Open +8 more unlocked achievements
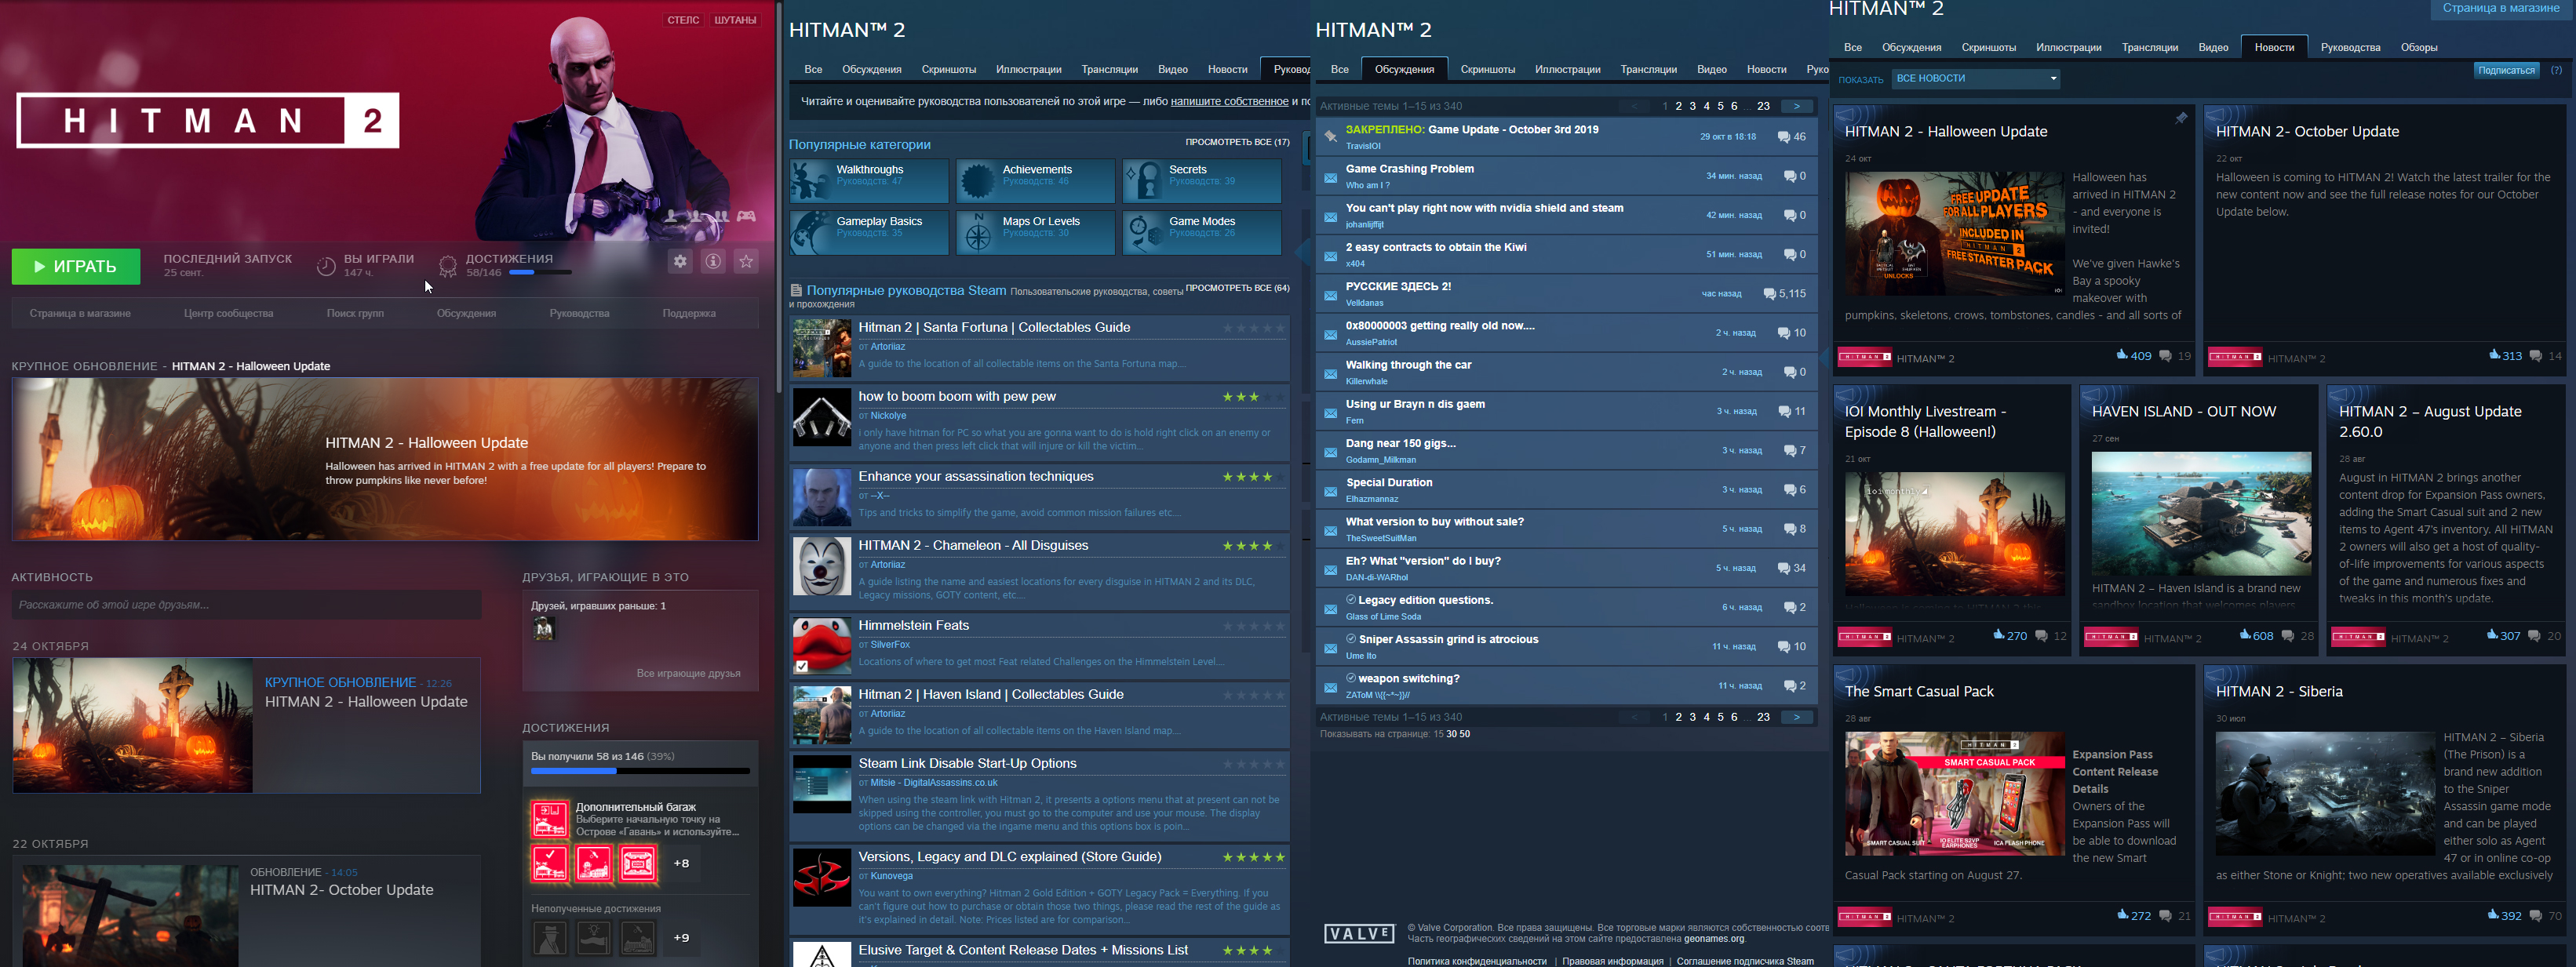2576x967 pixels. click(681, 863)
